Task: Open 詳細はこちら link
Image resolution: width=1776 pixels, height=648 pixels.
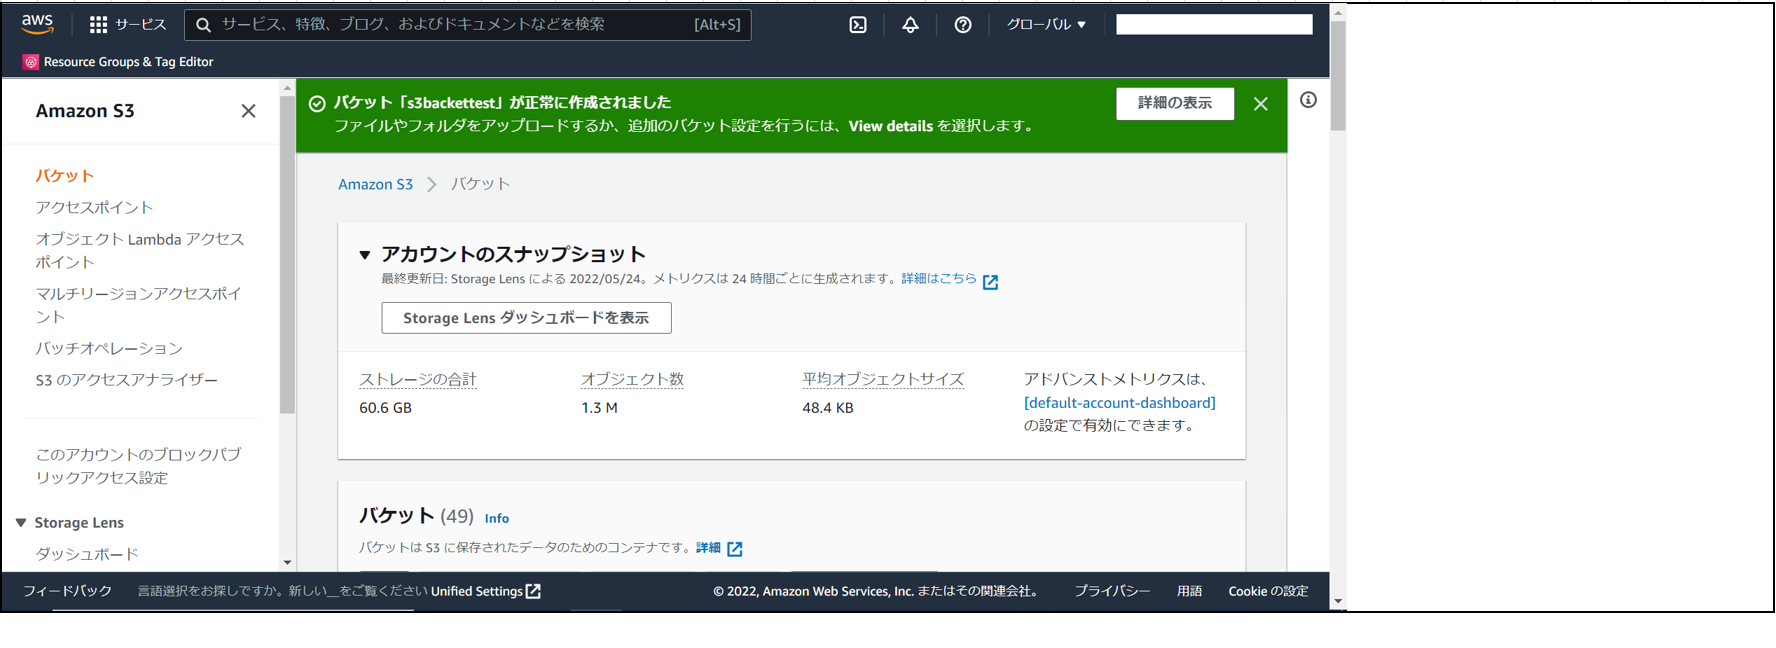Action: point(939,279)
